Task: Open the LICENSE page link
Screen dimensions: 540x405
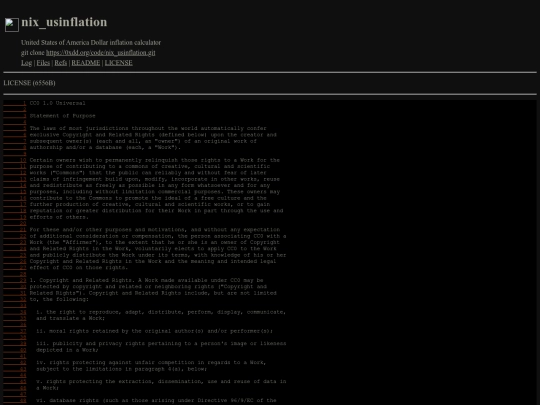Action: pyautogui.click(x=118, y=63)
